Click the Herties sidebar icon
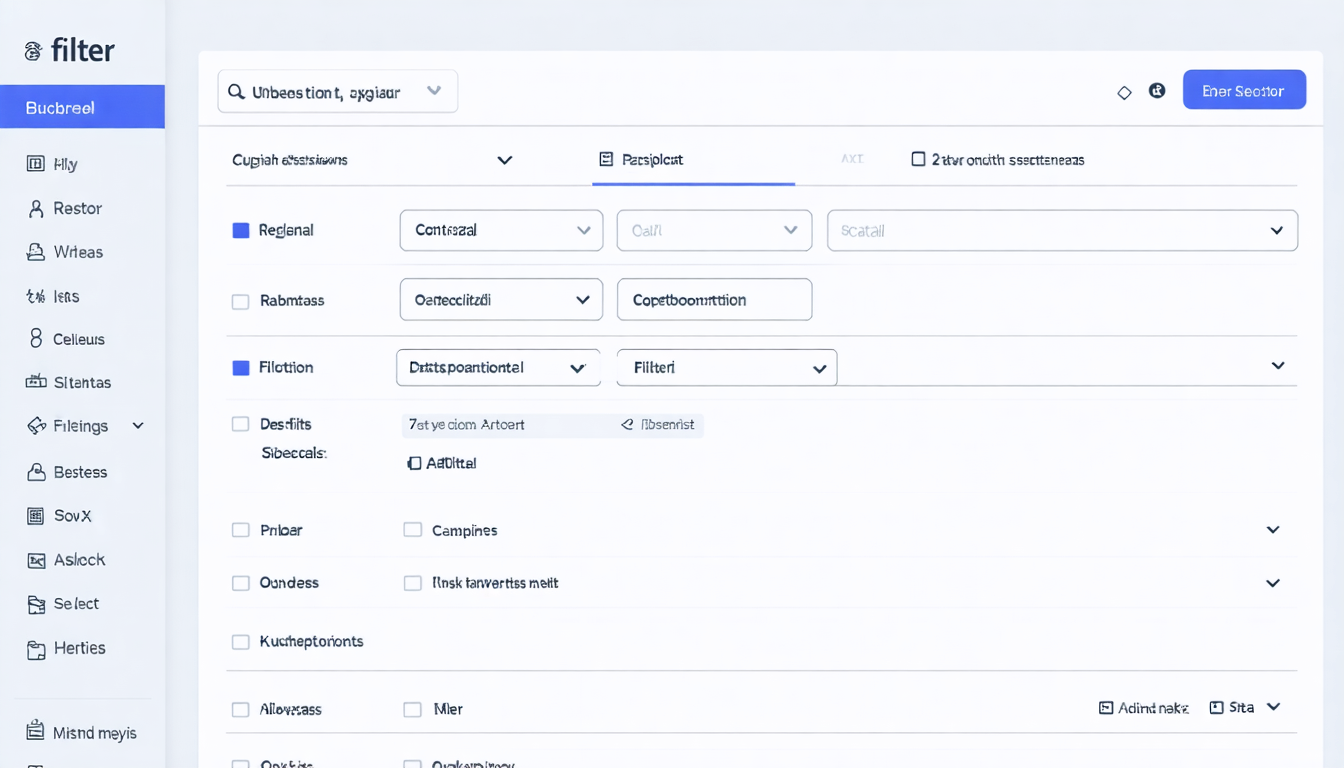 pos(36,650)
